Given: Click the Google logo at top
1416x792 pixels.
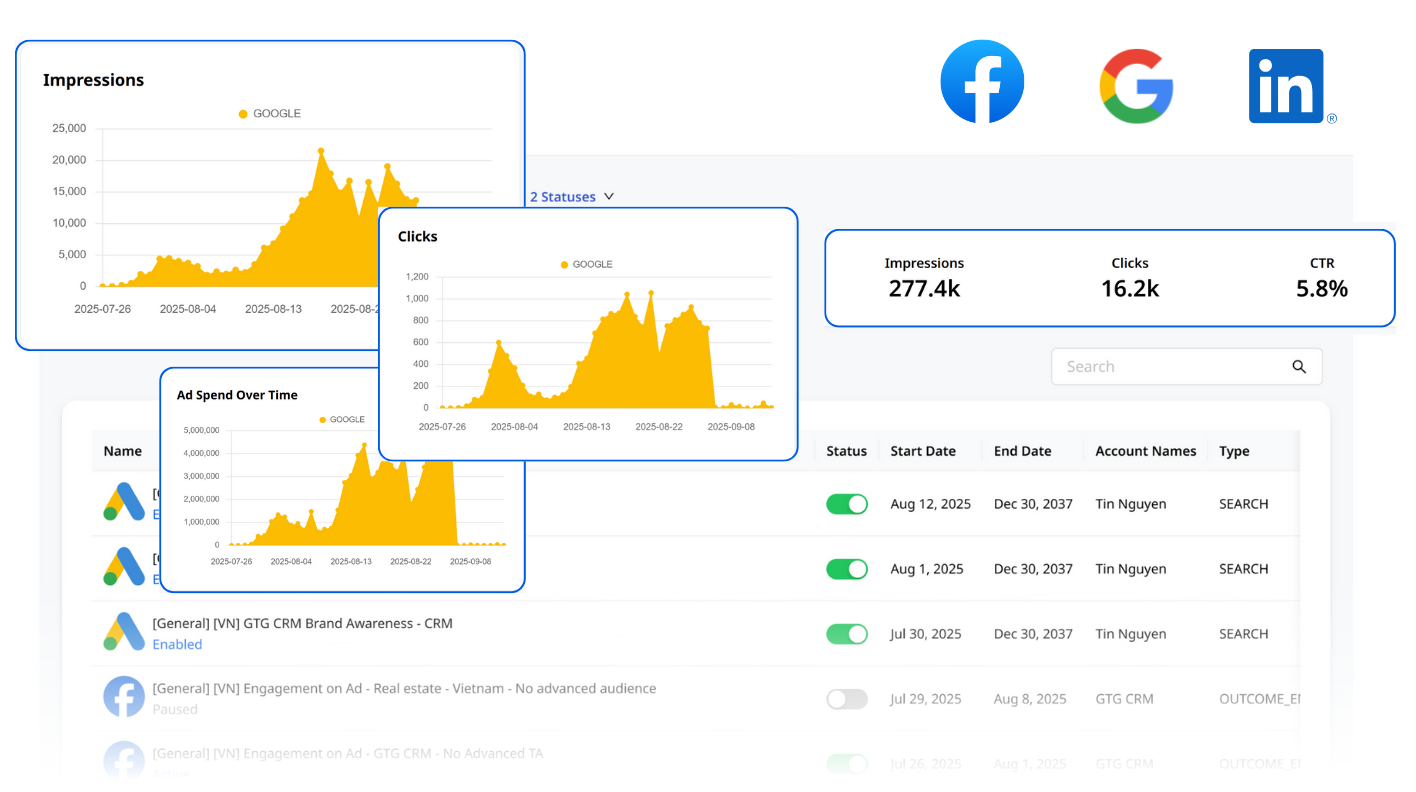Looking at the screenshot, I should [x=1136, y=86].
